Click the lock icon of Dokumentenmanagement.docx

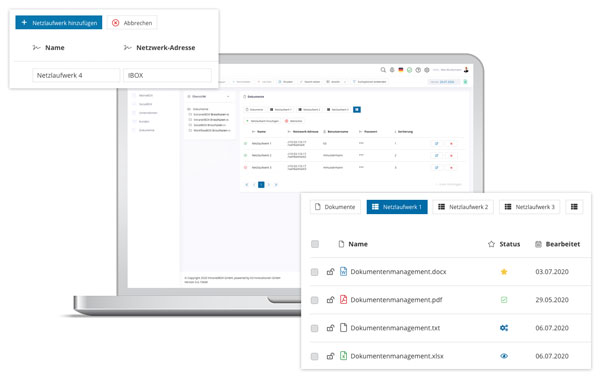click(330, 272)
